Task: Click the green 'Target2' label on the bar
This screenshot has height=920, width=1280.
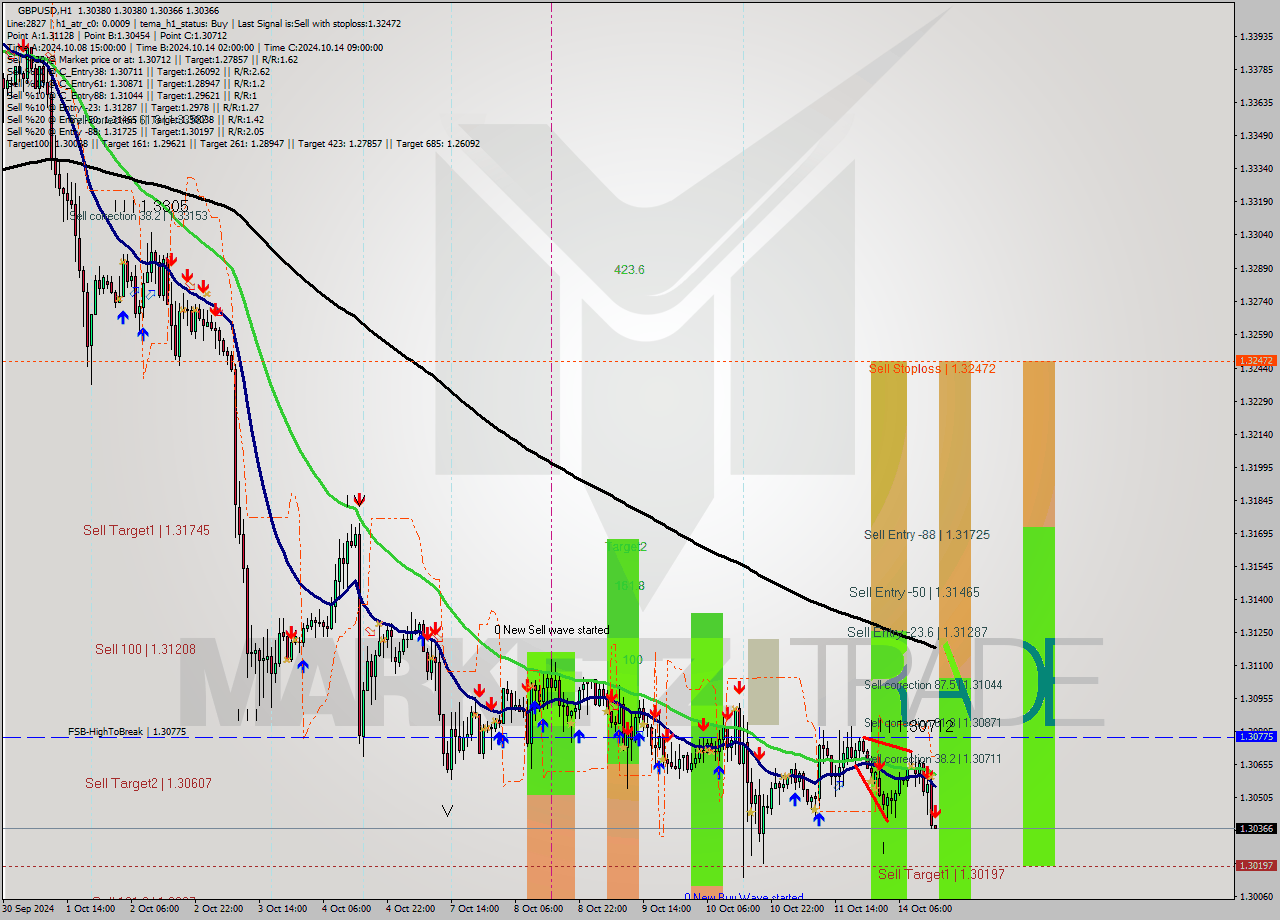Action: tap(627, 547)
